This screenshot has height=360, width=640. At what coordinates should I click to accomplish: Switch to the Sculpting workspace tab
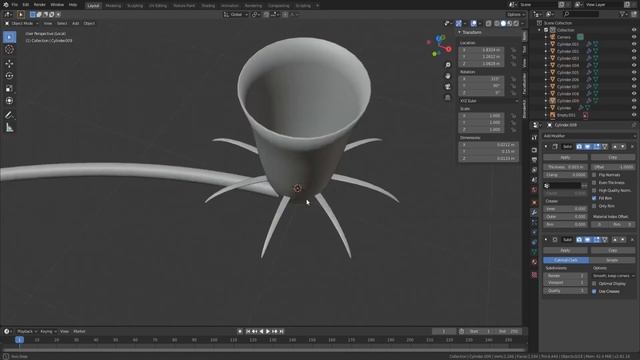pos(135,6)
